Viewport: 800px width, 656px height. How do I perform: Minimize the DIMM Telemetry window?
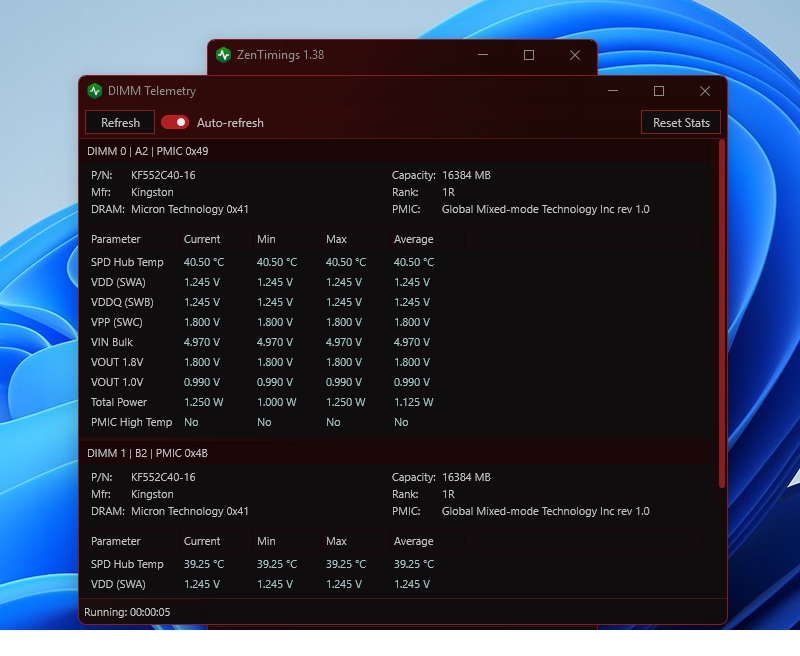coord(613,91)
